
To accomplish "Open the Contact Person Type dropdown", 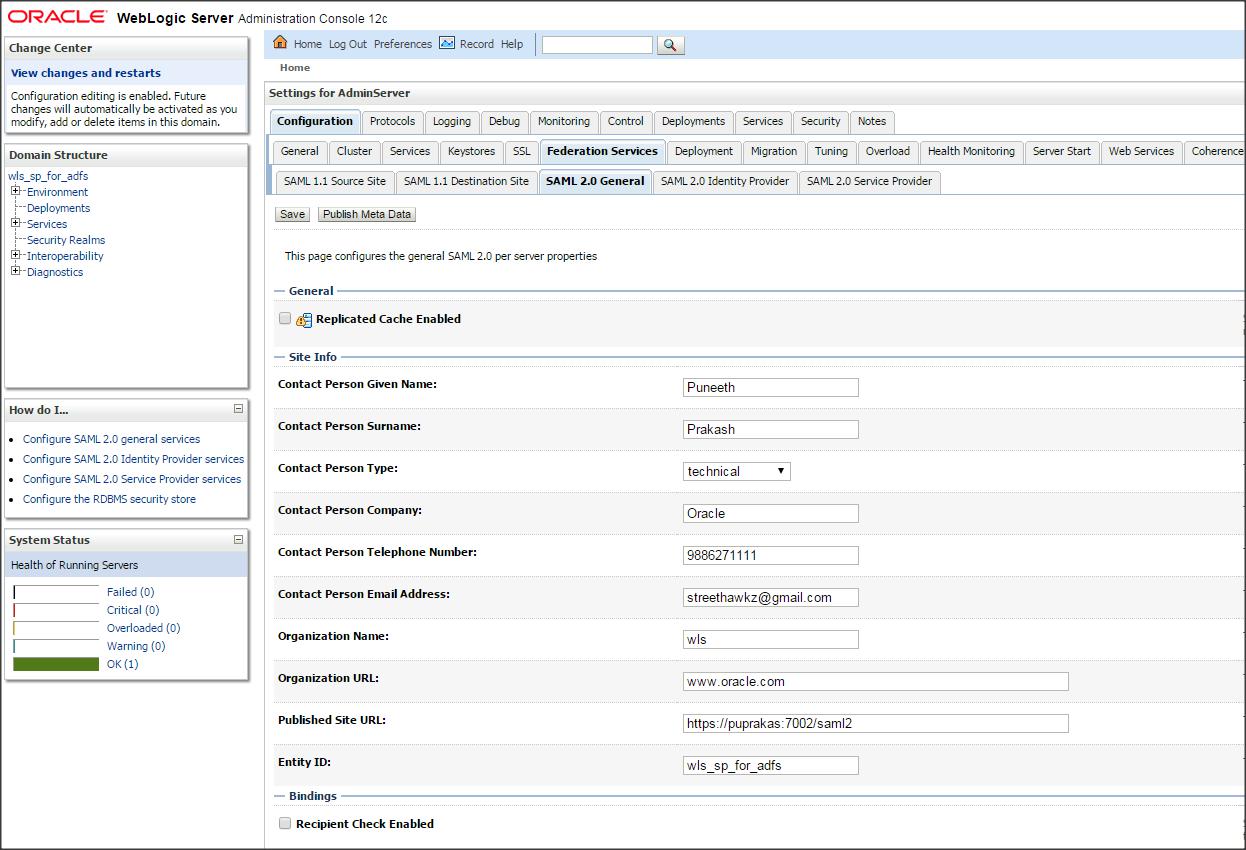I will (736, 471).
